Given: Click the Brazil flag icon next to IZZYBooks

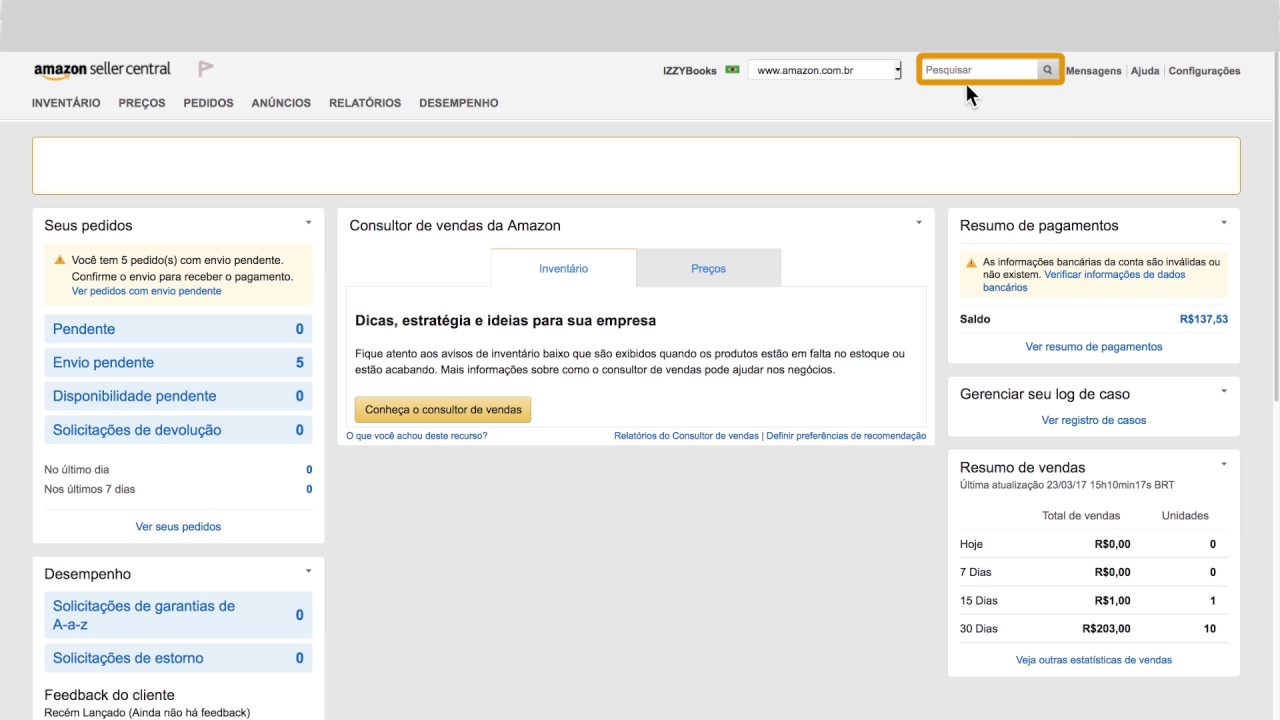Looking at the screenshot, I should (732, 70).
